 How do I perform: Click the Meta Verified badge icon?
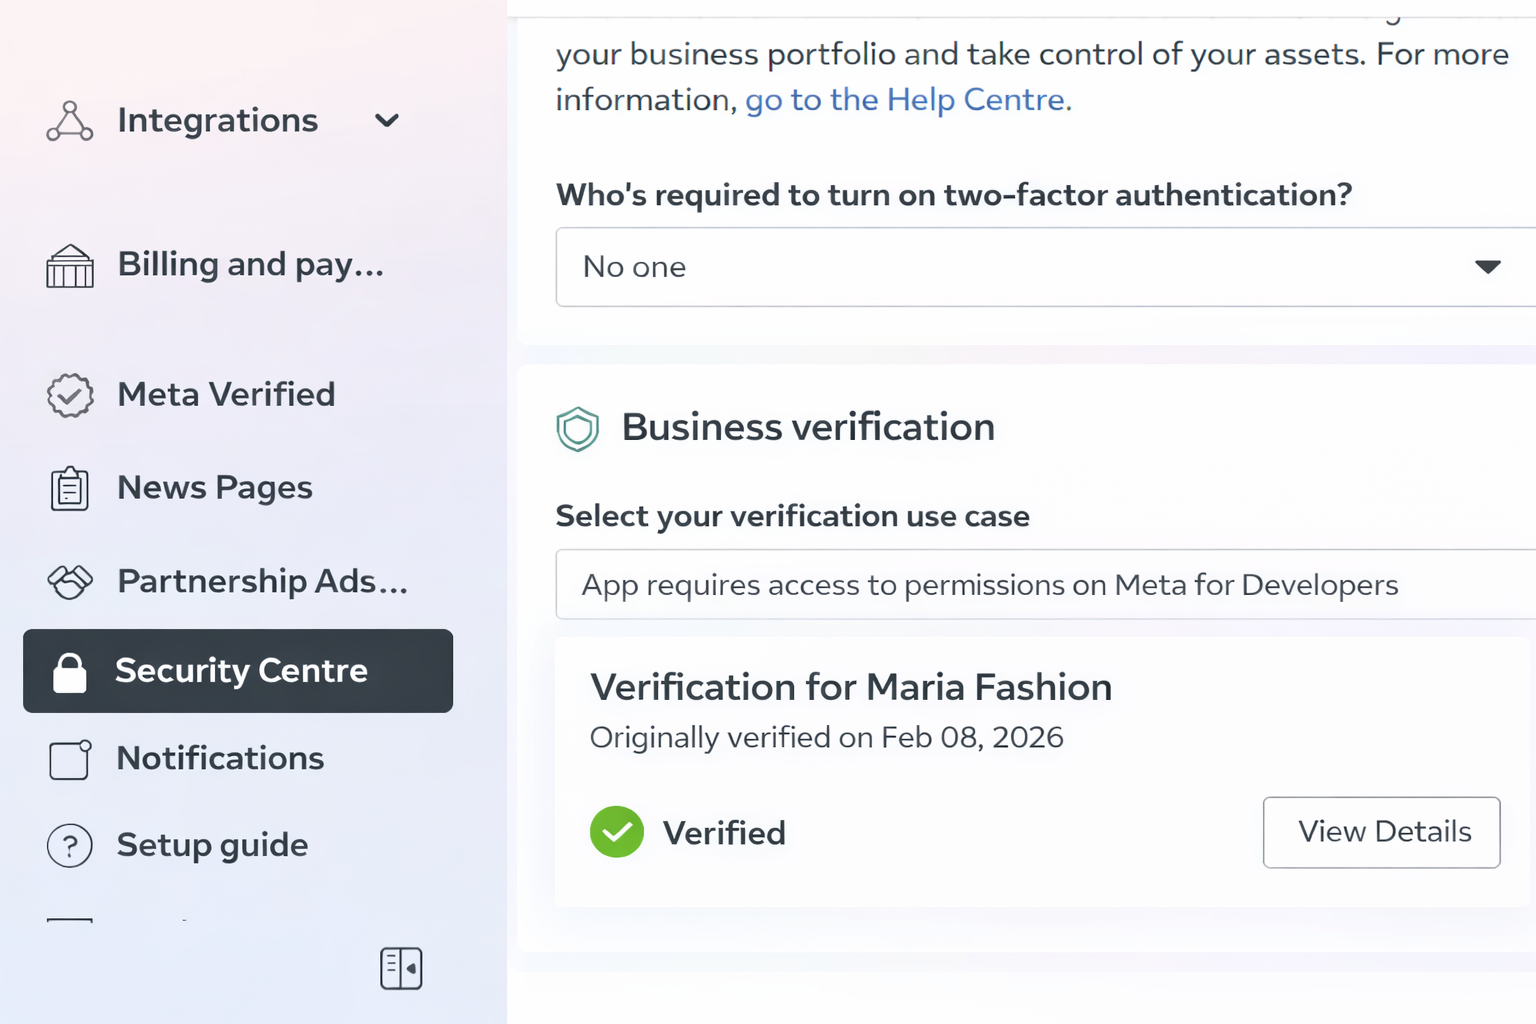click(70, 395)
